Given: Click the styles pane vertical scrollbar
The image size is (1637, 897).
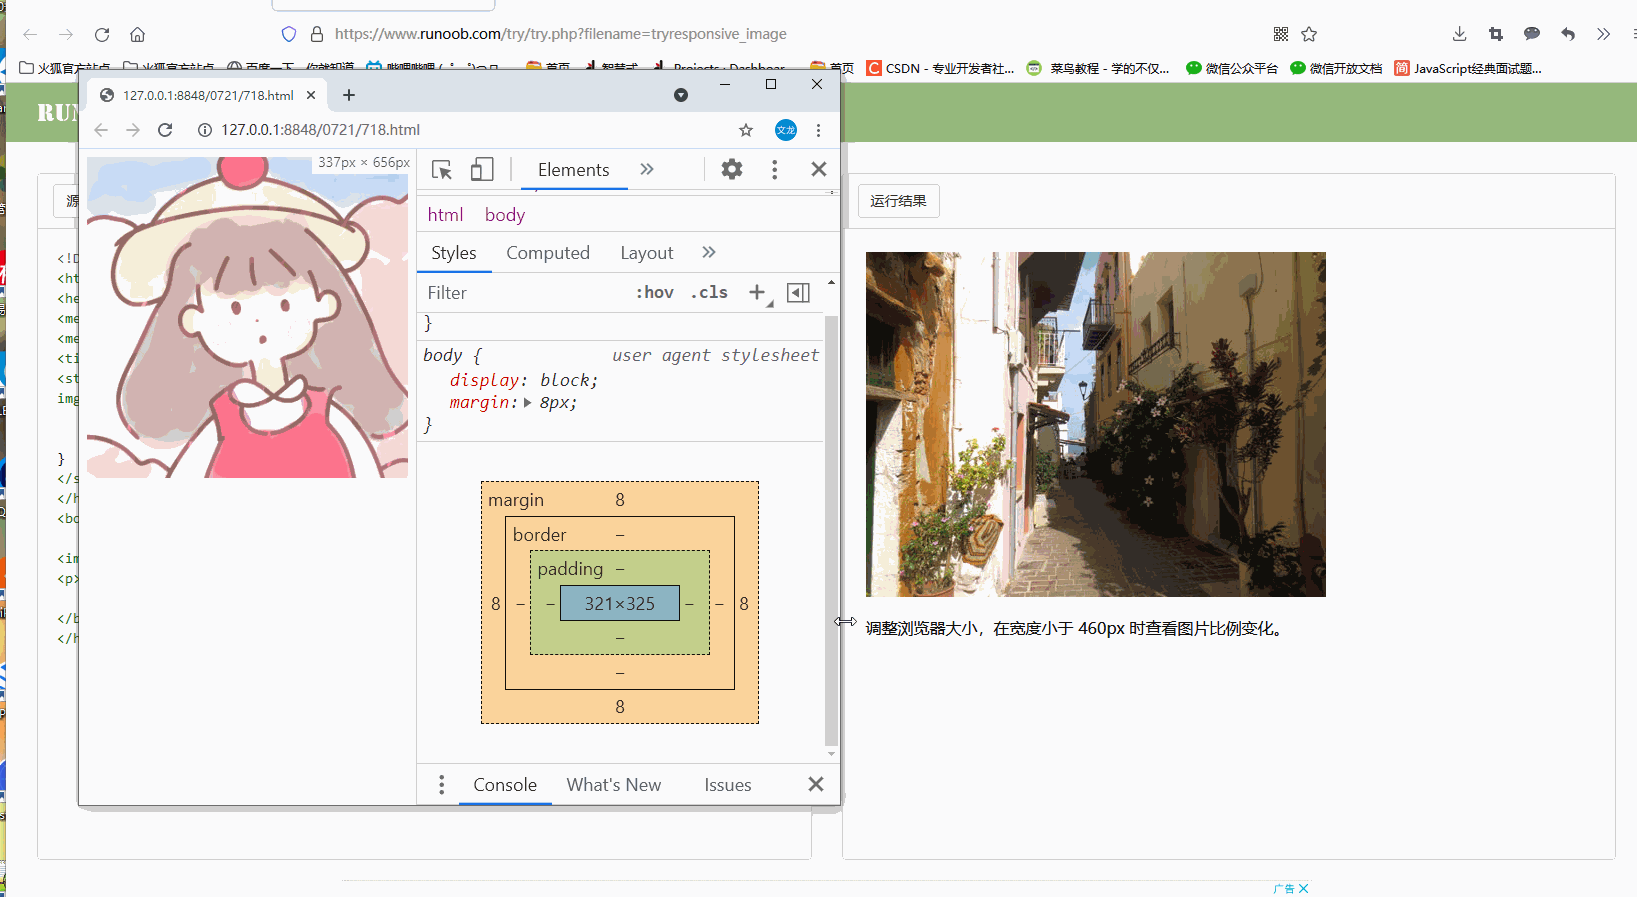Looking at the screenshot, I should [831, 530].
